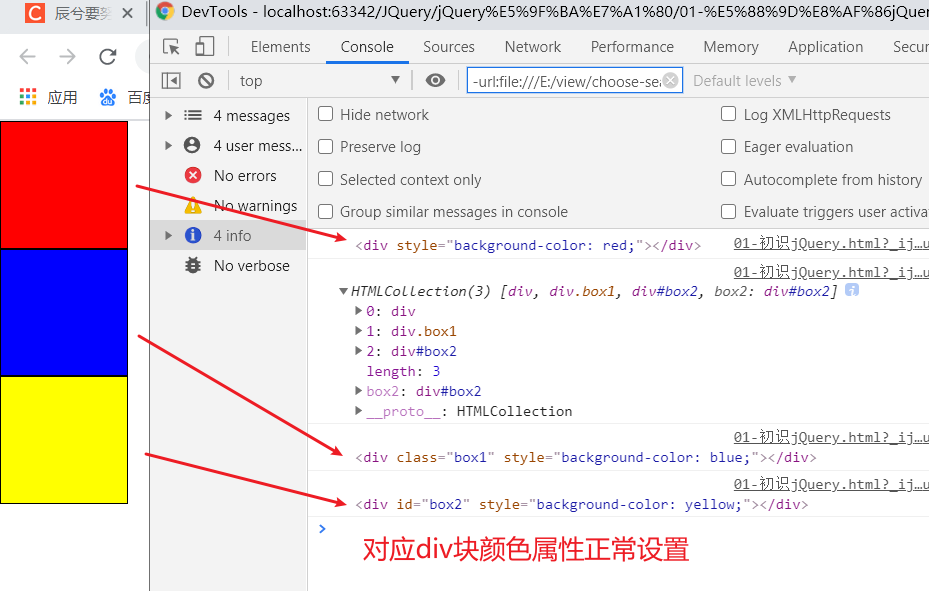Clear the console with the ban icon
This screenshot has height=591, width=929.
[206, 81]
